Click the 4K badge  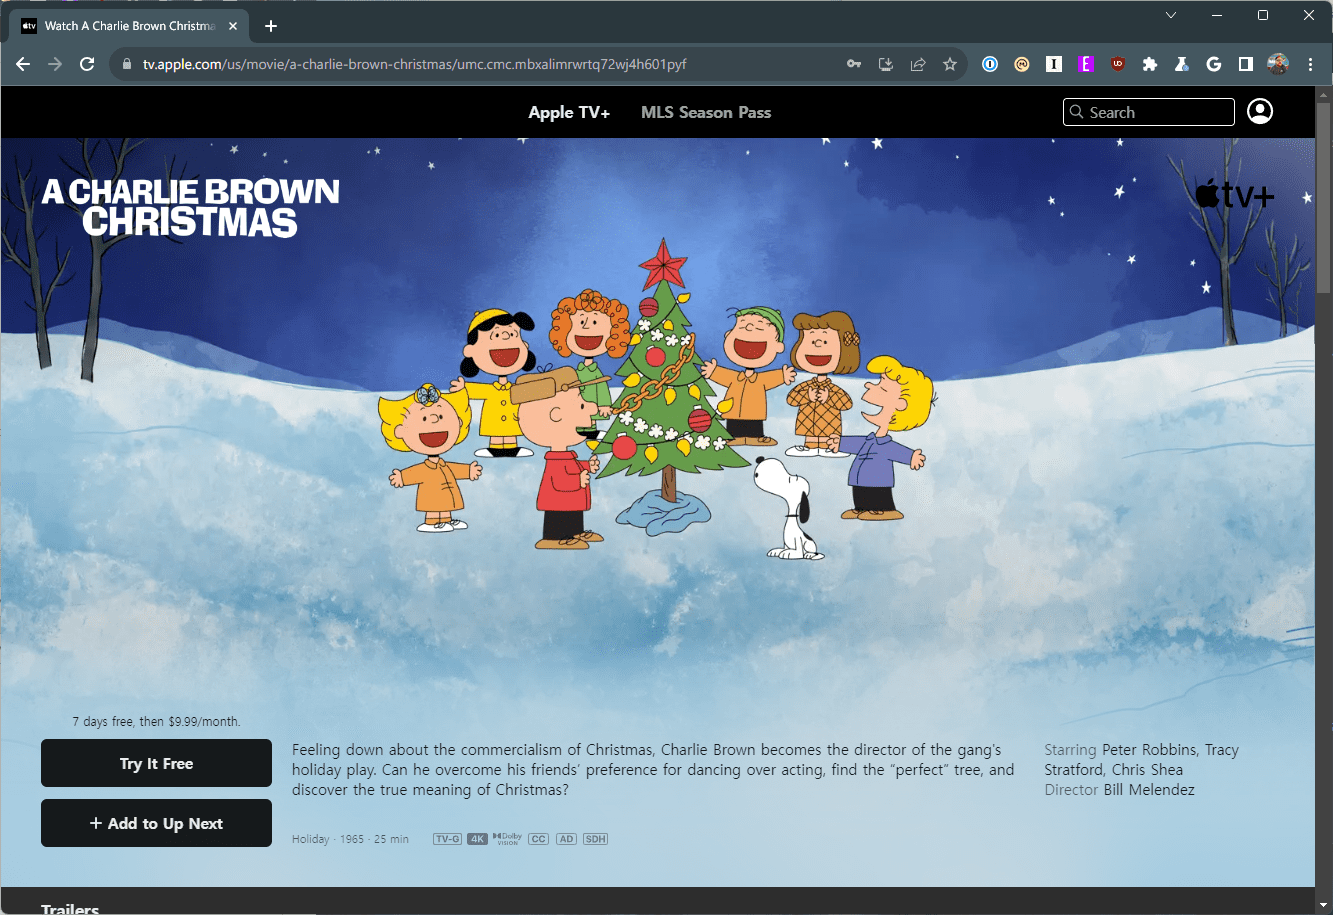[477, 839]
